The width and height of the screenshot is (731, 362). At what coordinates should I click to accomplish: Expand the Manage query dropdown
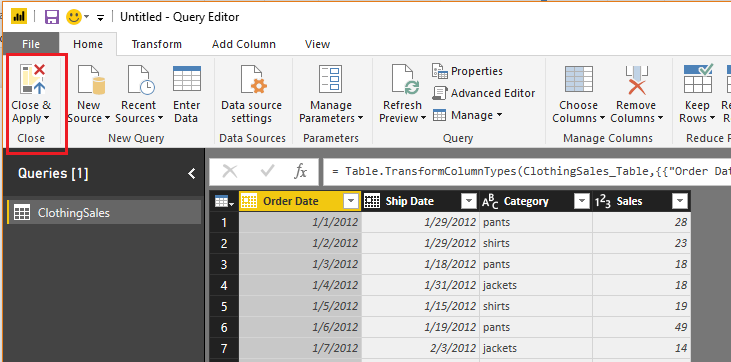point(499,115)
